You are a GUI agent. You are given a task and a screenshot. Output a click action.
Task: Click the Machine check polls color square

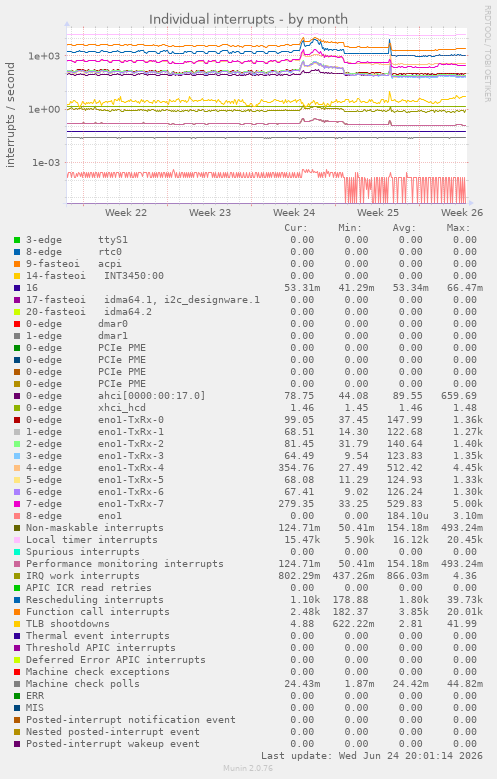pos(17,684)
